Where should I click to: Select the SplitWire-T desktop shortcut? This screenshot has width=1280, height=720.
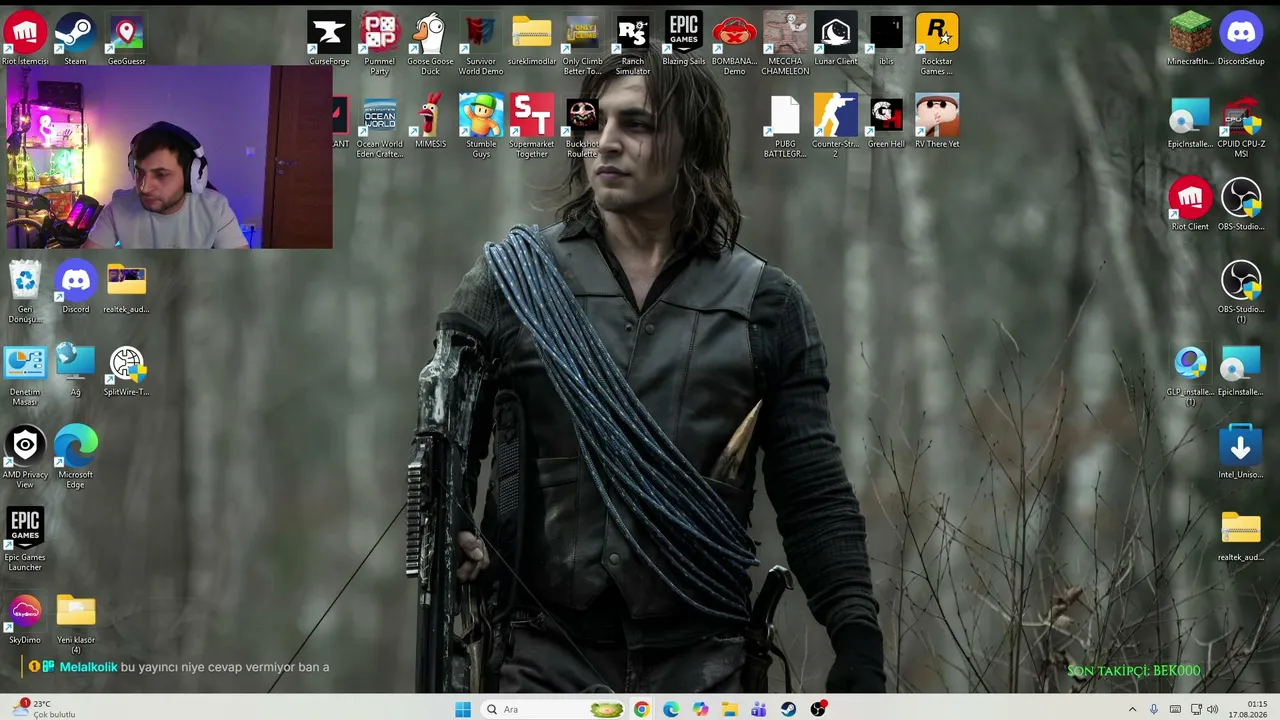[x=126, y=370]
